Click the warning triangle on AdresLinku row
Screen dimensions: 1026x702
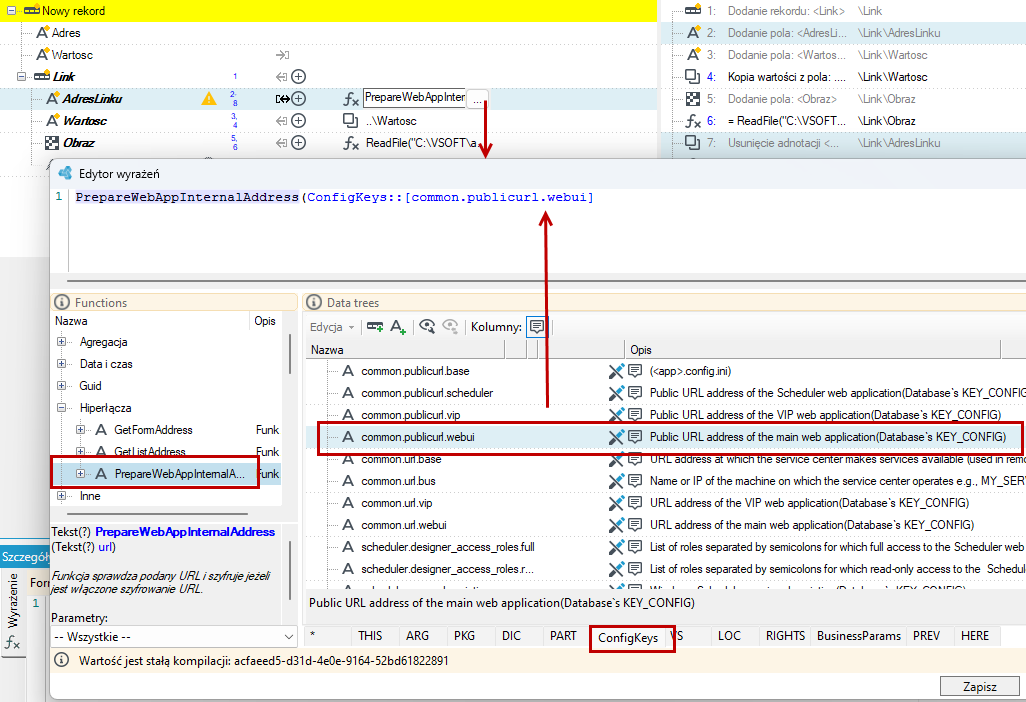209,99
